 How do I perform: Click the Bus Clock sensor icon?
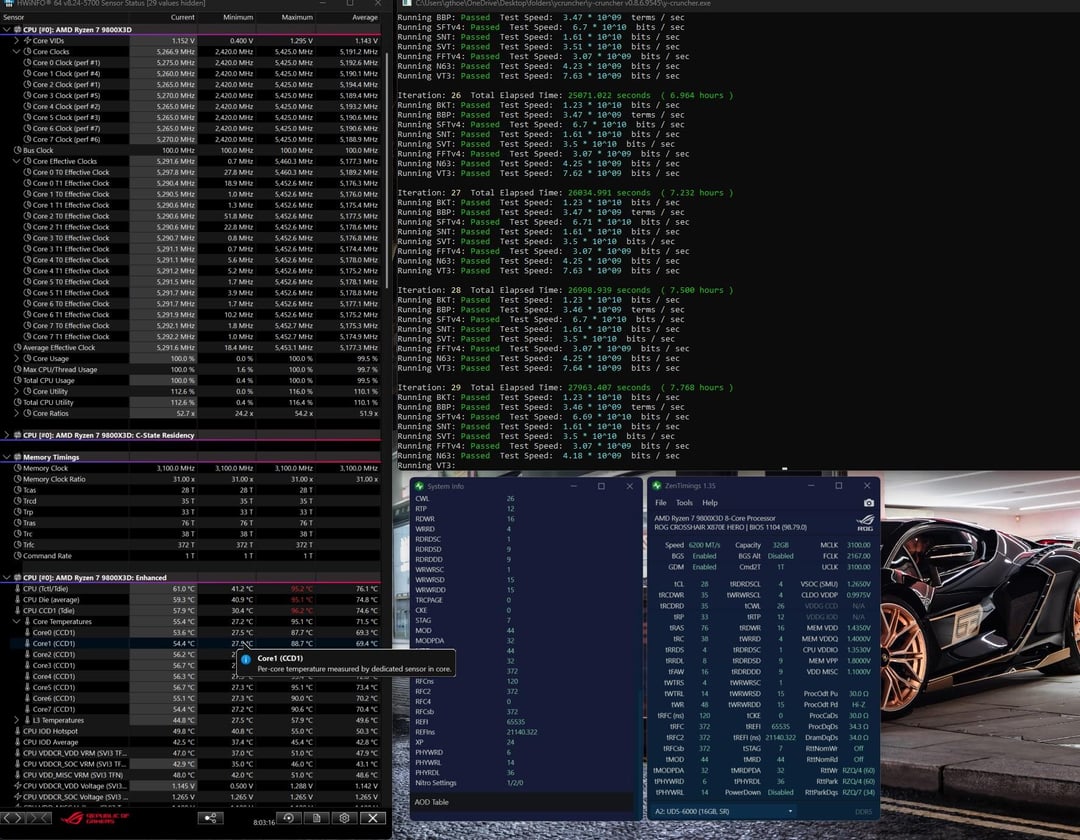click(17, 150)
